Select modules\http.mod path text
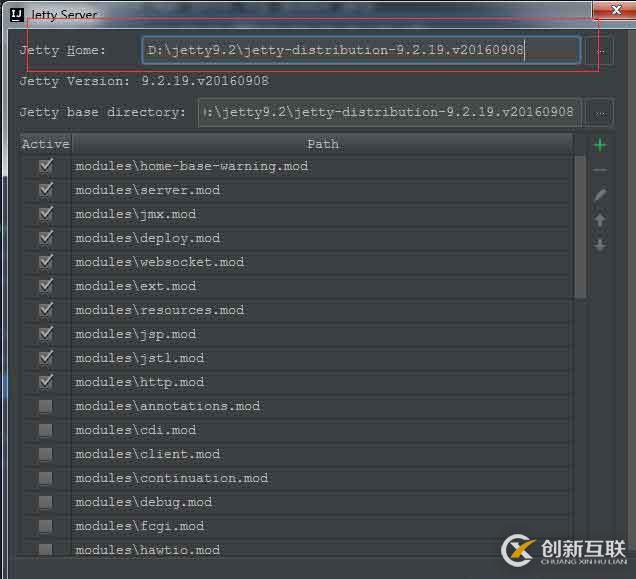Image resolution: width=636 pixels, height=579 pixels. [140, 382]
